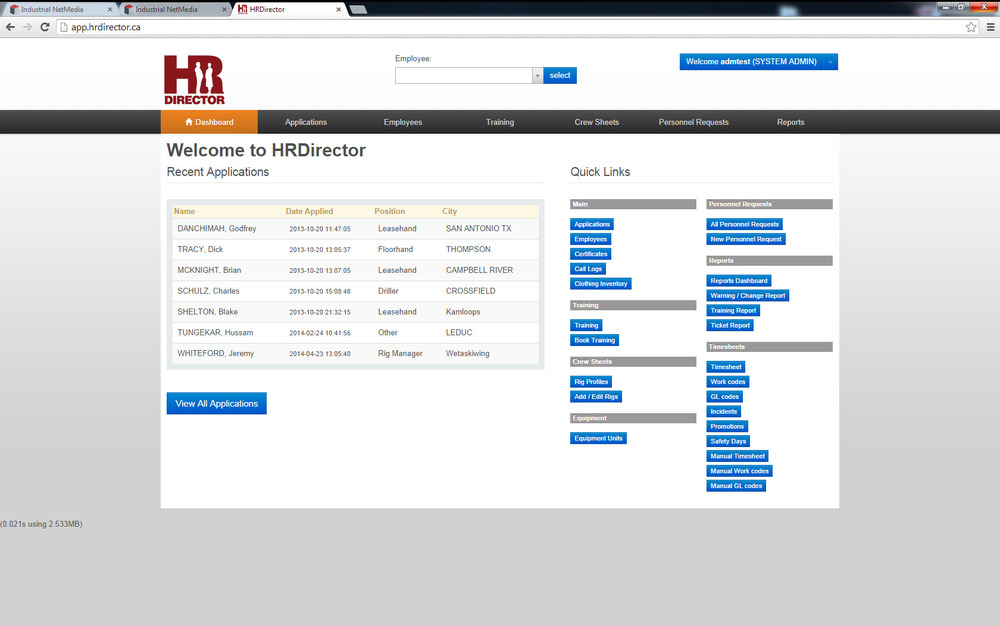Open the Call Logs quick link

588,268
